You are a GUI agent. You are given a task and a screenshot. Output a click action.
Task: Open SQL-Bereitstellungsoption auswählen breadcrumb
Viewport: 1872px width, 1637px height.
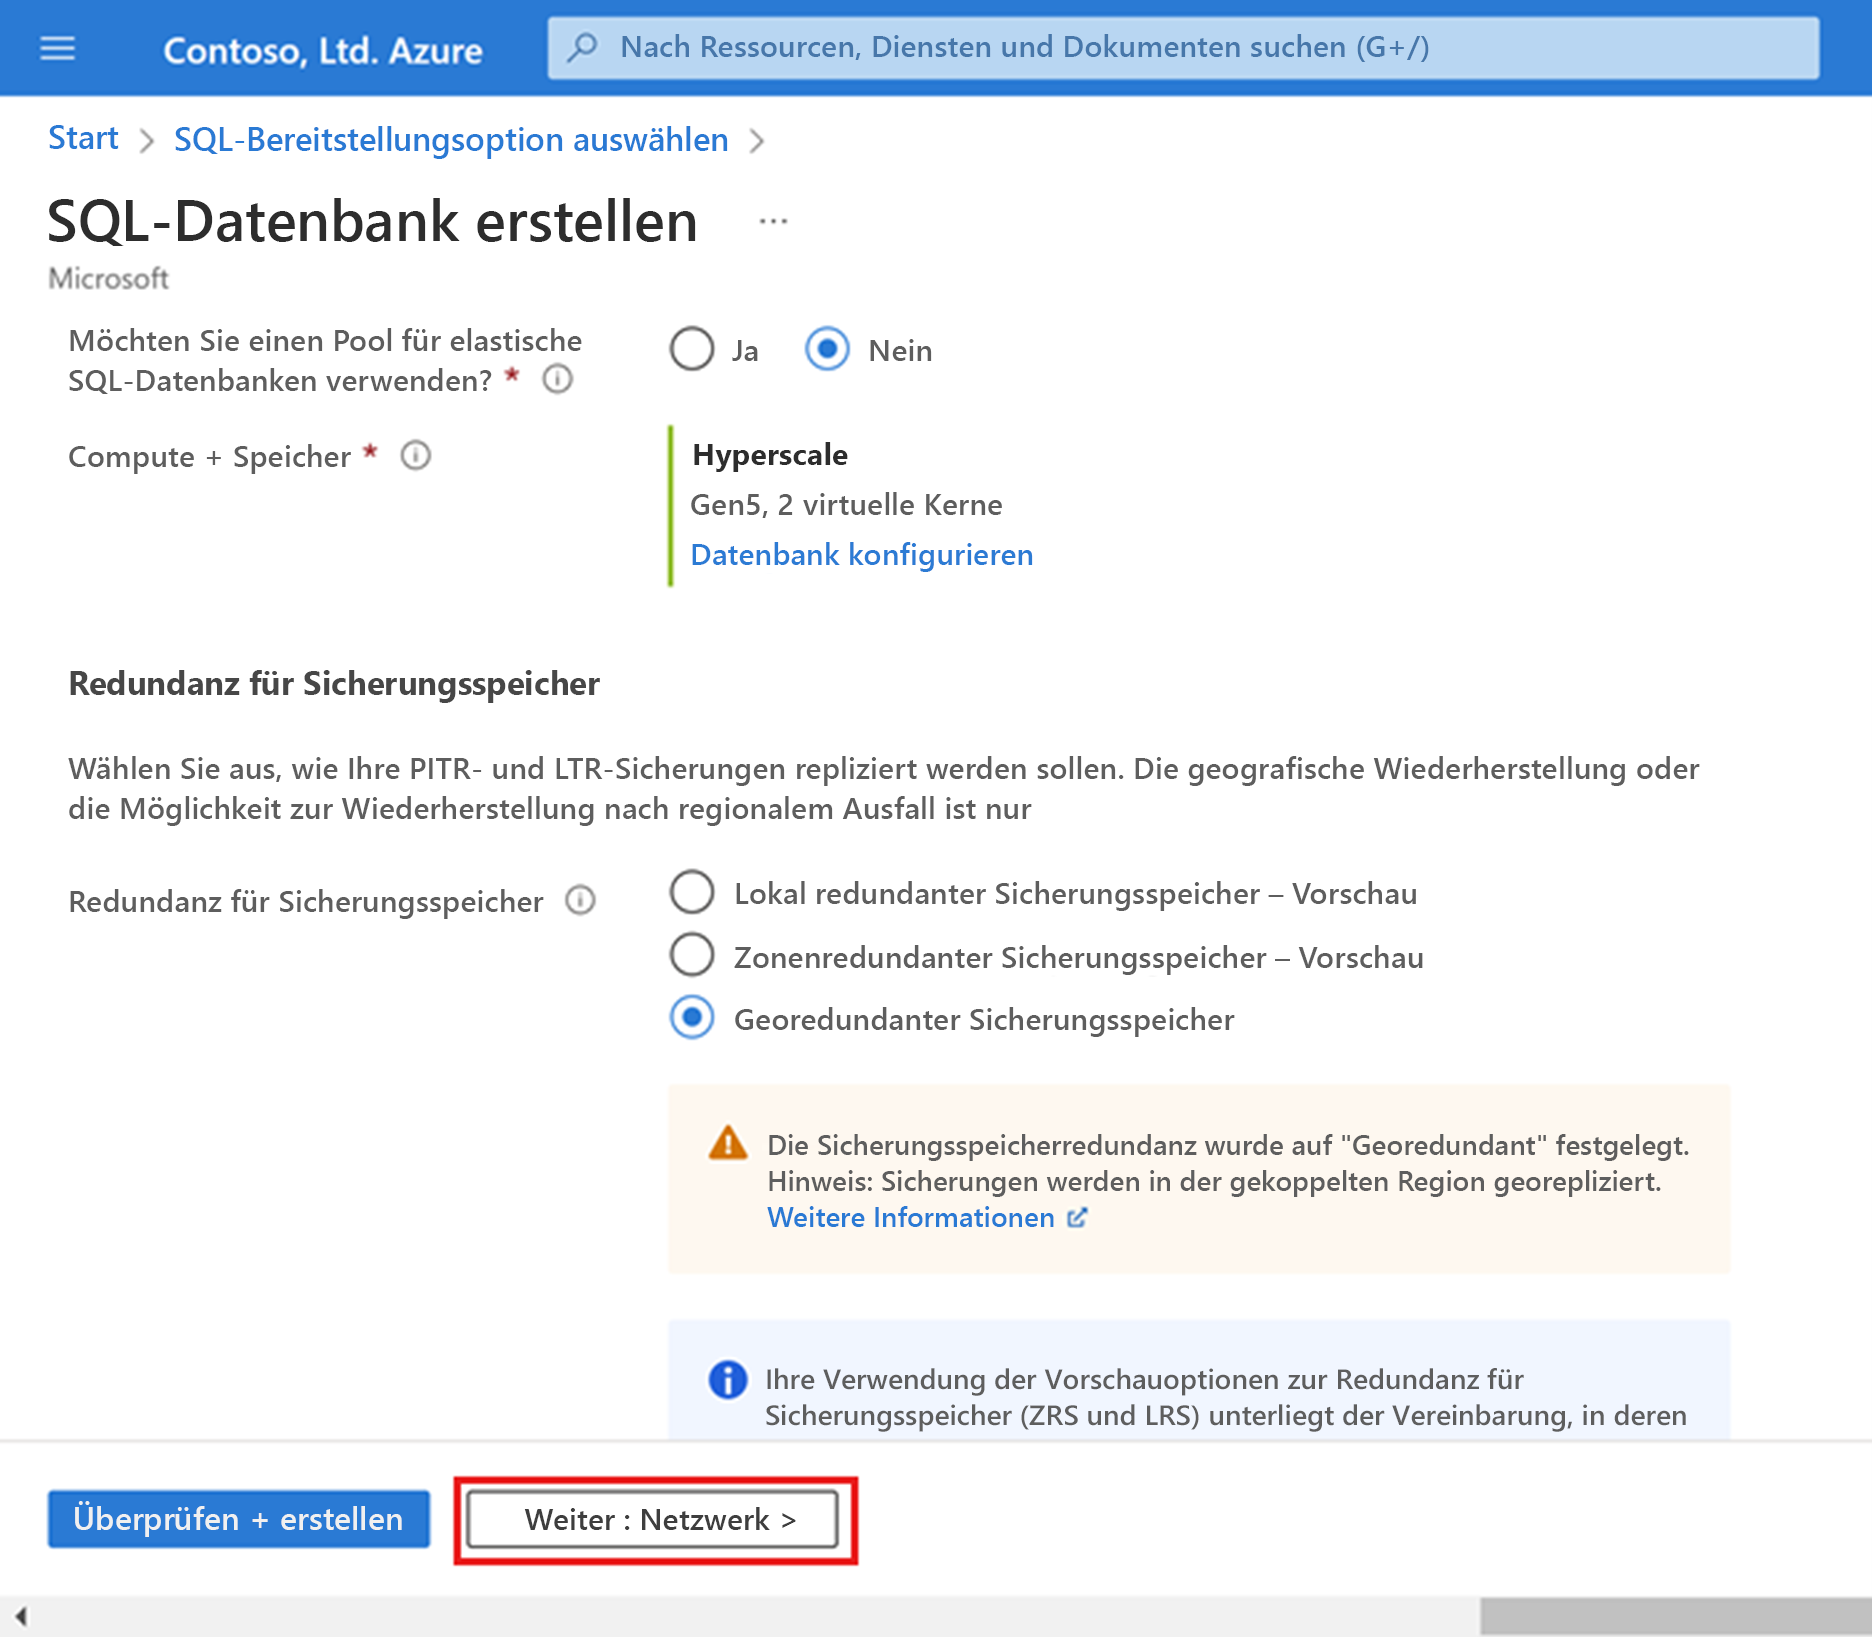[x=451, y=140]
